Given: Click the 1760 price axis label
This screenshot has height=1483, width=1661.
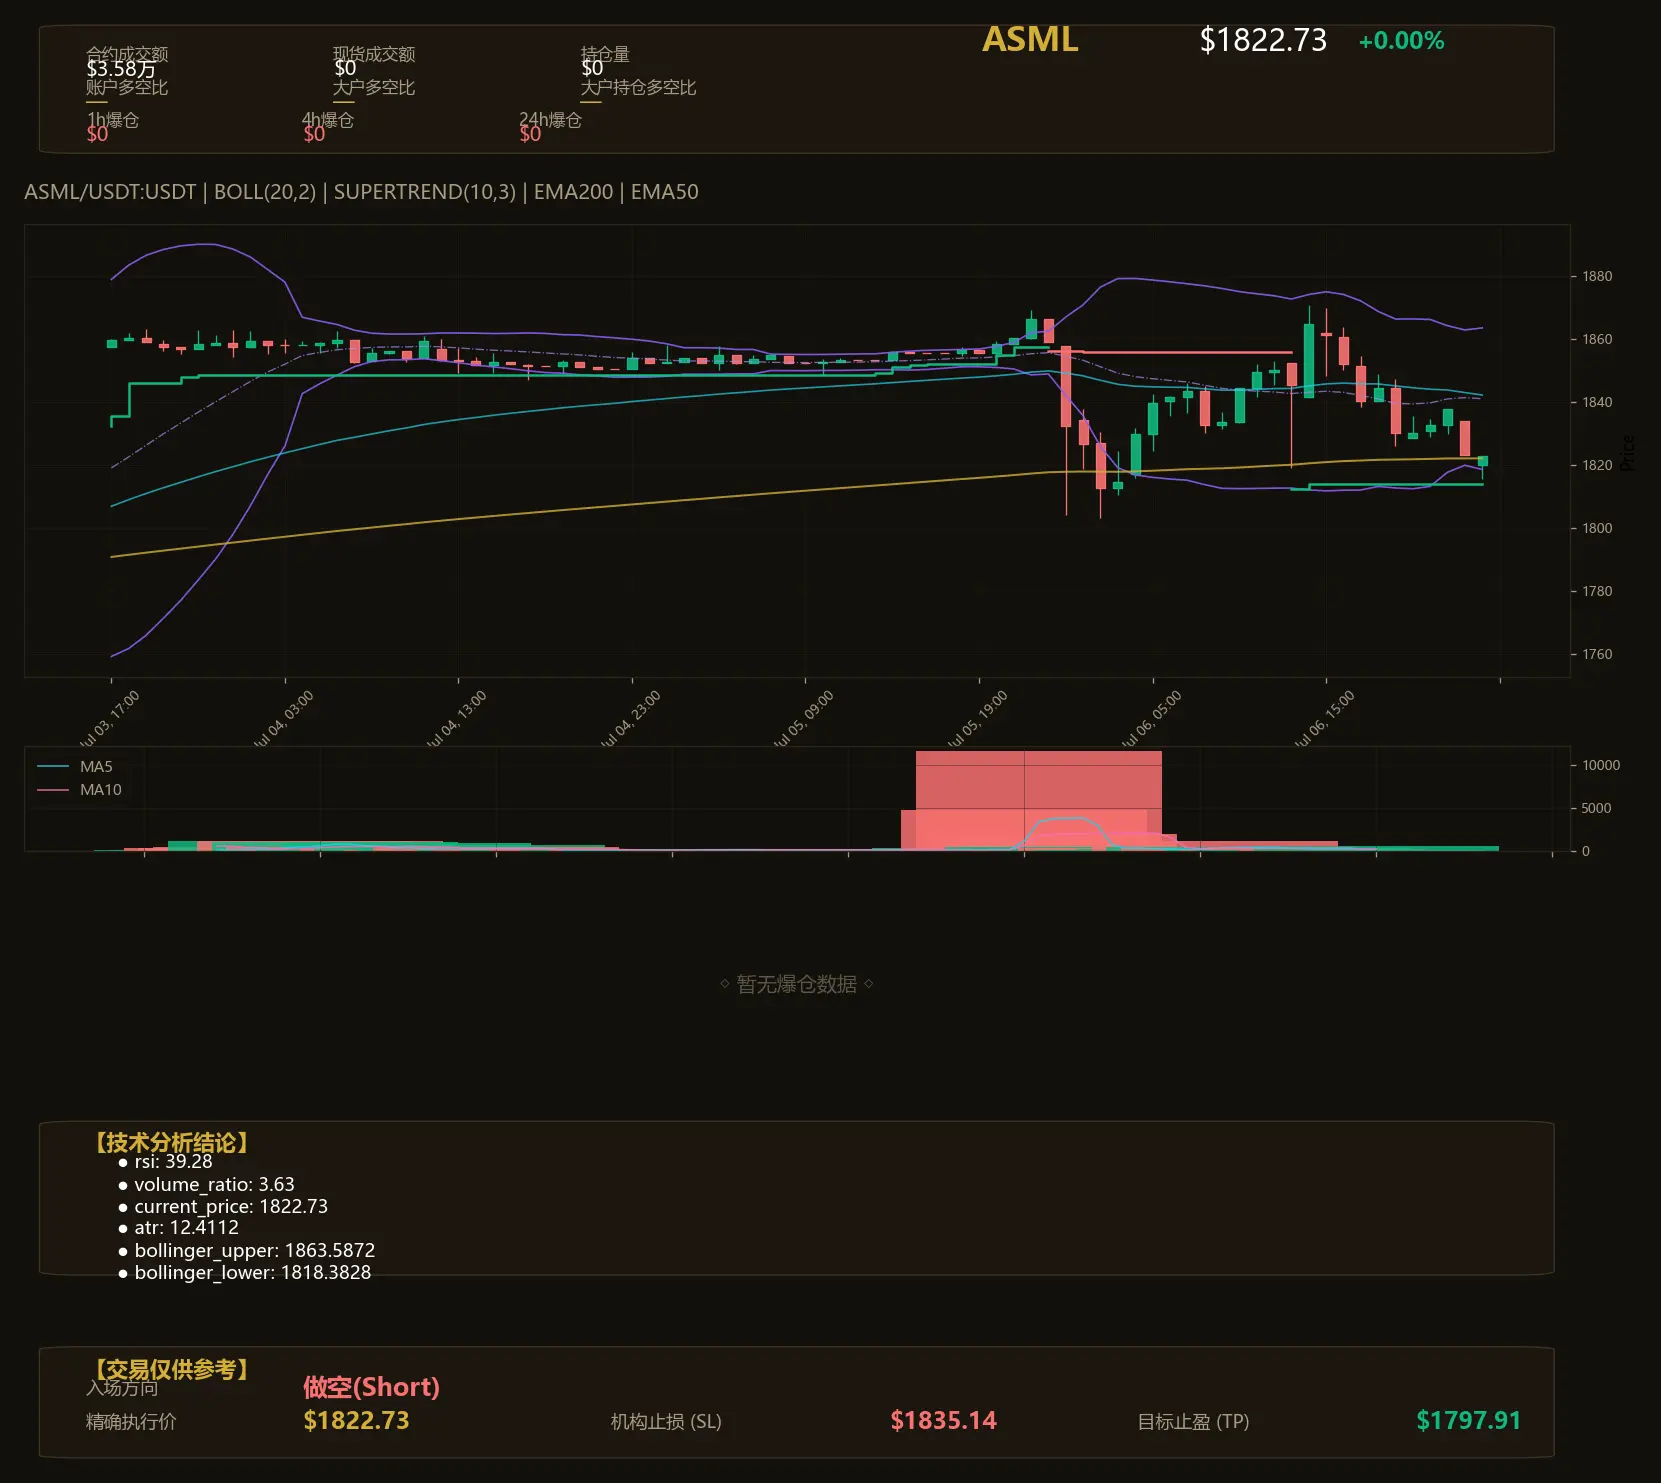Looking at the screenshot, I should pos(1597,654).
